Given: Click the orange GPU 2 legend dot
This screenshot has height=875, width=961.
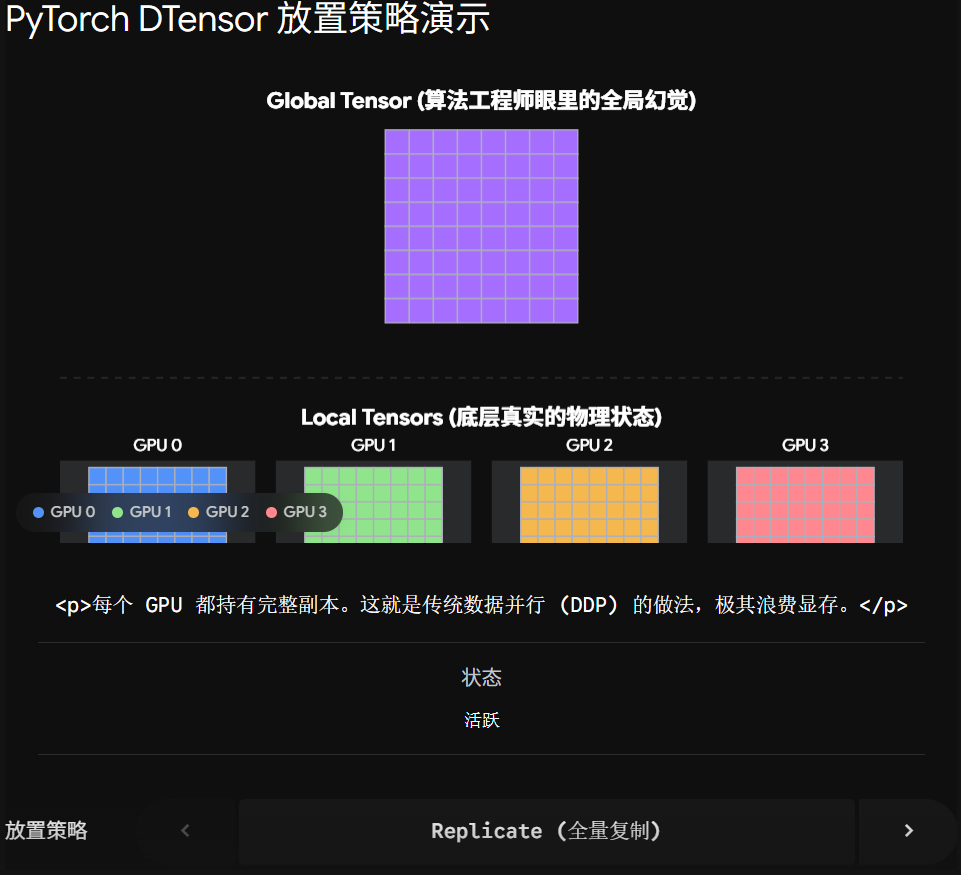Looking at the screenshot, I should coord(194,512).
